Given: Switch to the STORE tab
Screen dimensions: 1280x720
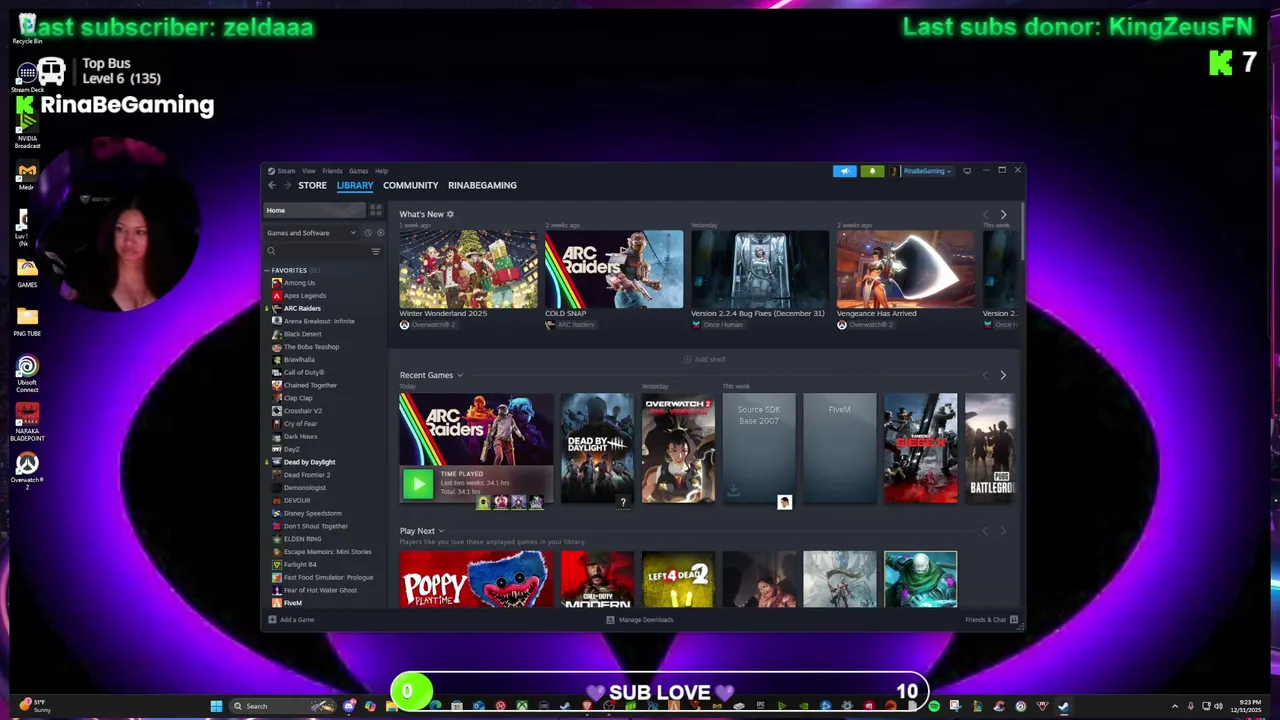Looking at the screenshot, I should (312, 185).
